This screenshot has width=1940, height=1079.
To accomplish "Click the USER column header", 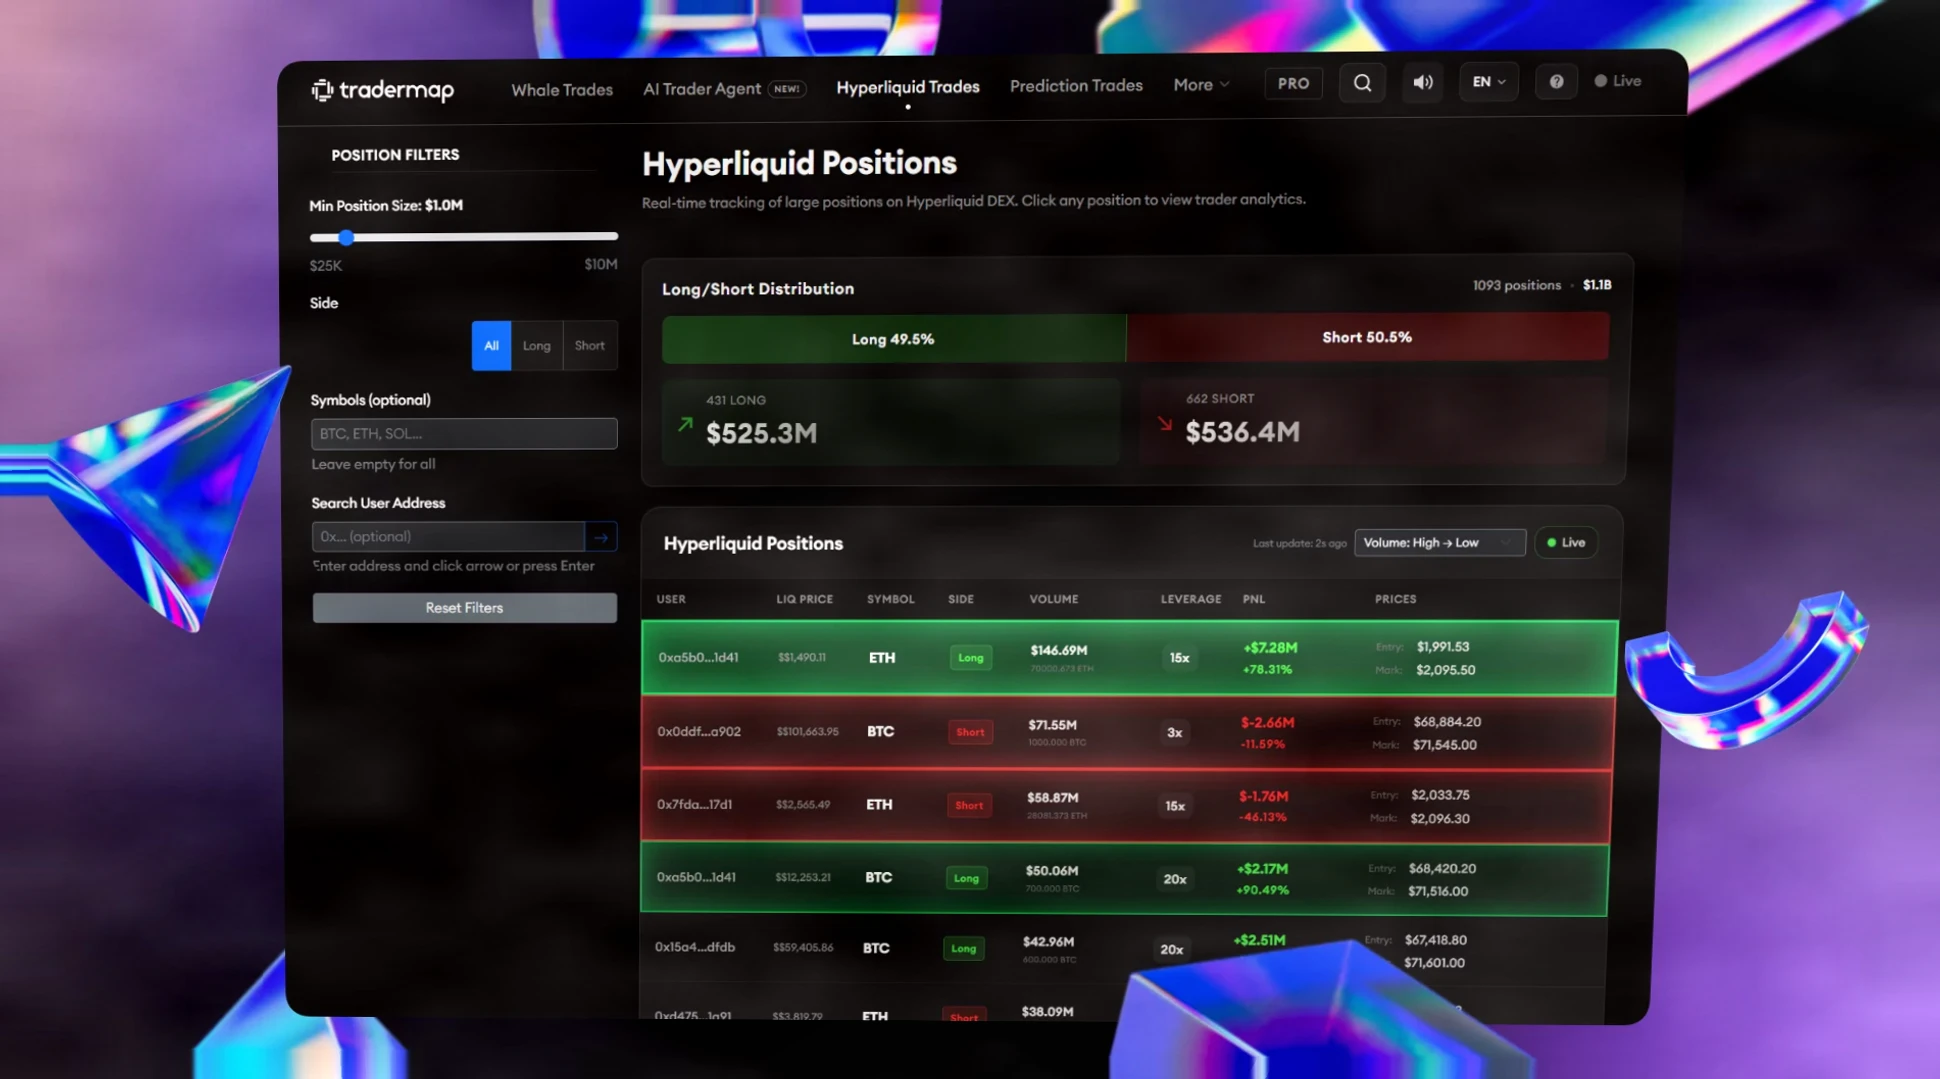I will pyautogui.click(x=671, y=600).
